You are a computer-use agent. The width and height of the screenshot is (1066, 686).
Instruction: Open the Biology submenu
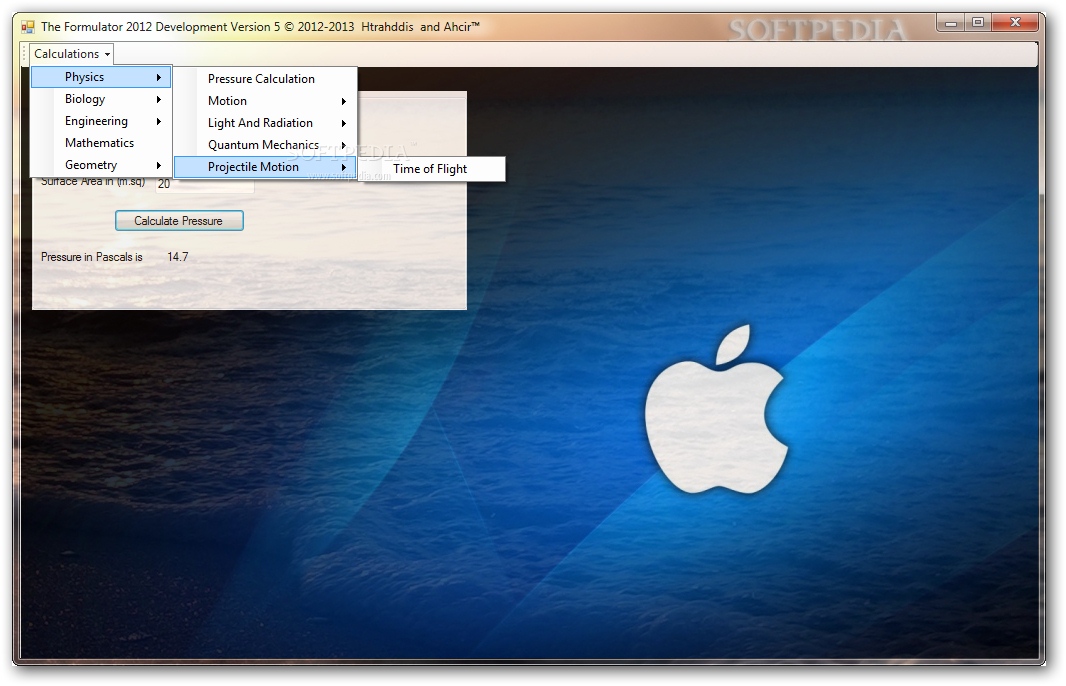click(101, 99)
